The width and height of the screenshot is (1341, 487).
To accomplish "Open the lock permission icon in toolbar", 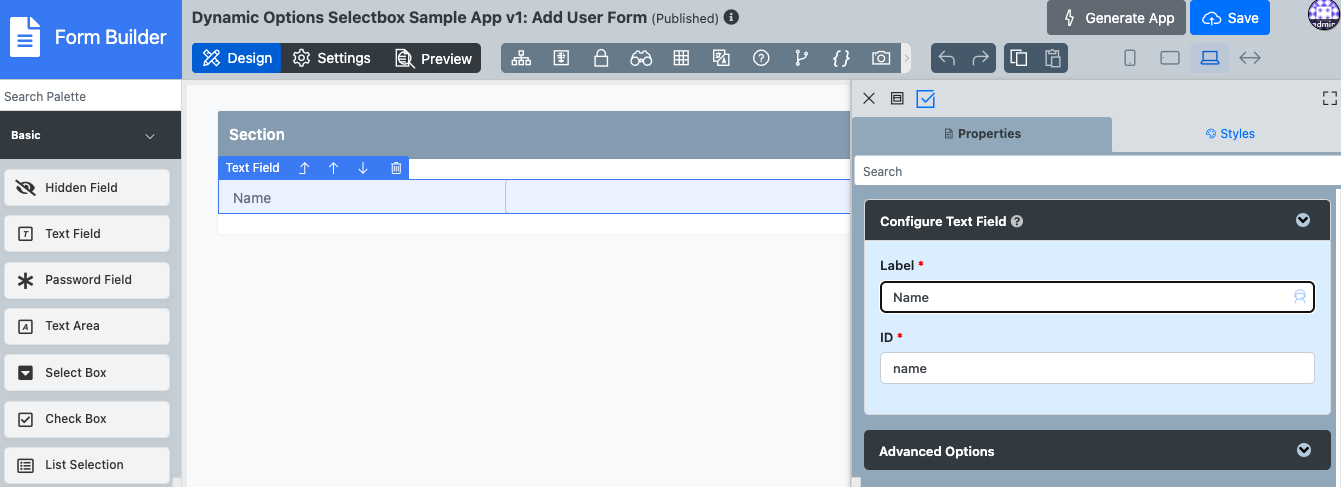I will pyautogui.click(x=601, y=58).
